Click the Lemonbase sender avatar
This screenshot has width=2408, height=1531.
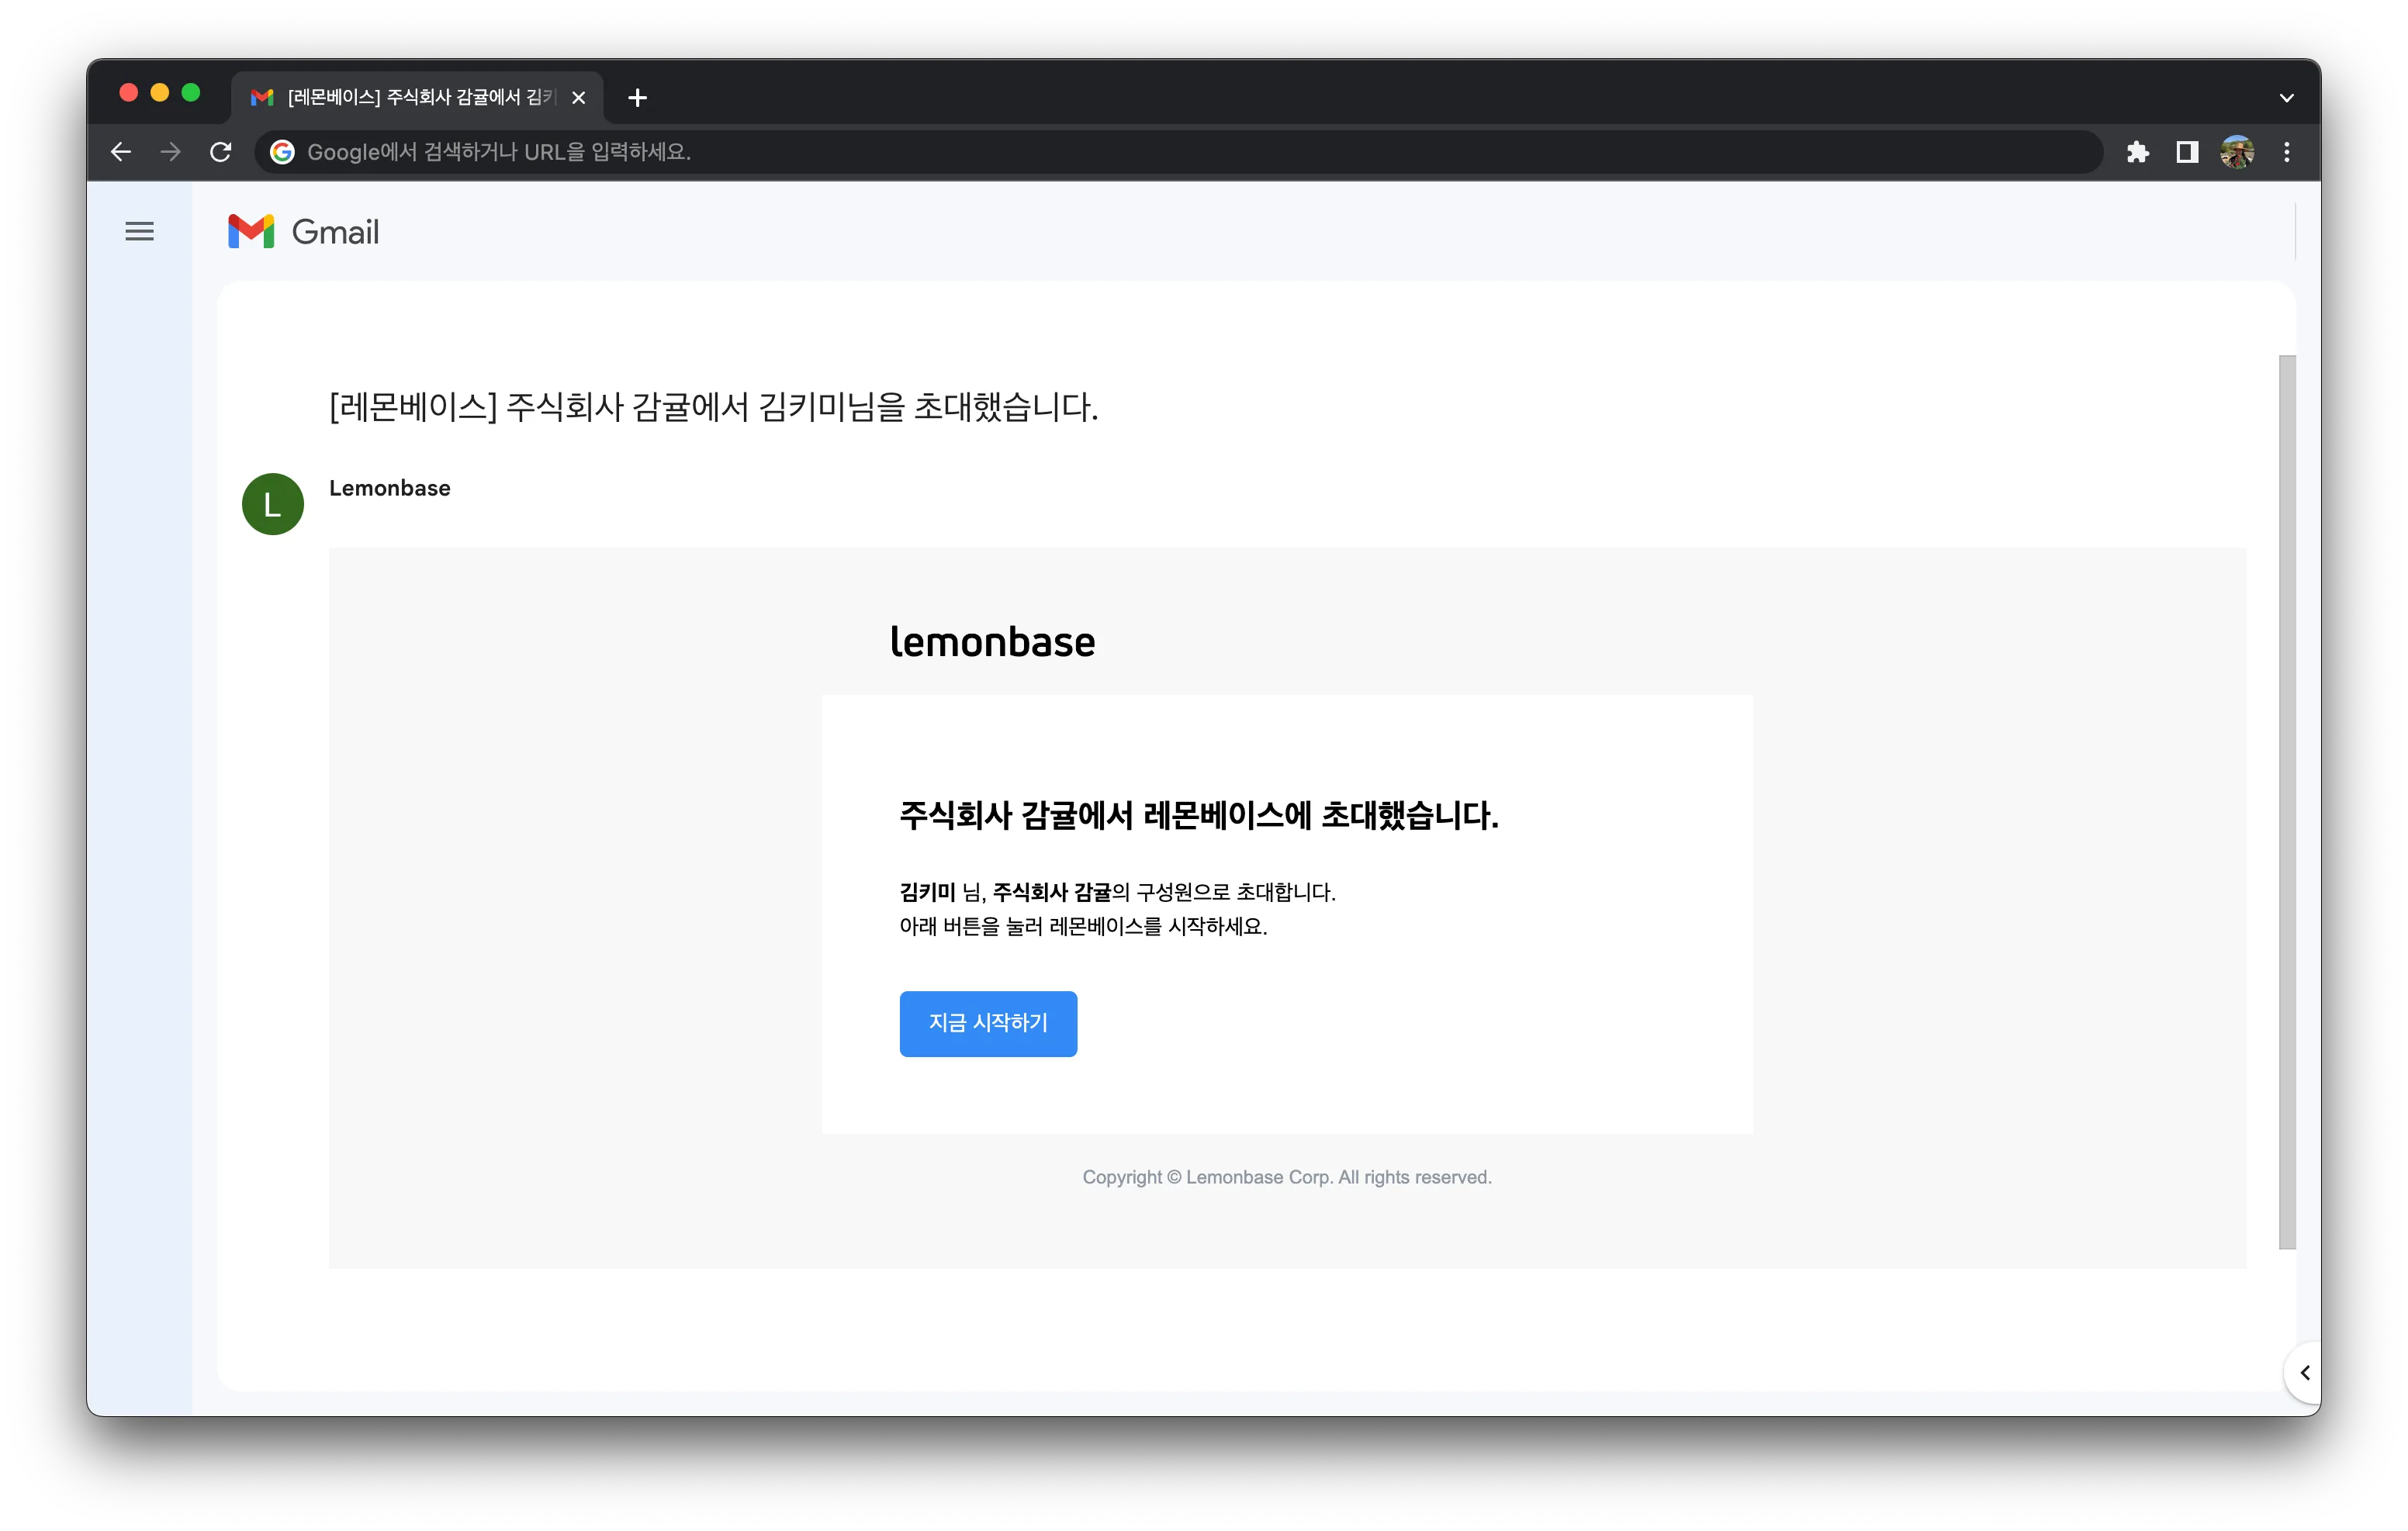click(x=273, y=504)
